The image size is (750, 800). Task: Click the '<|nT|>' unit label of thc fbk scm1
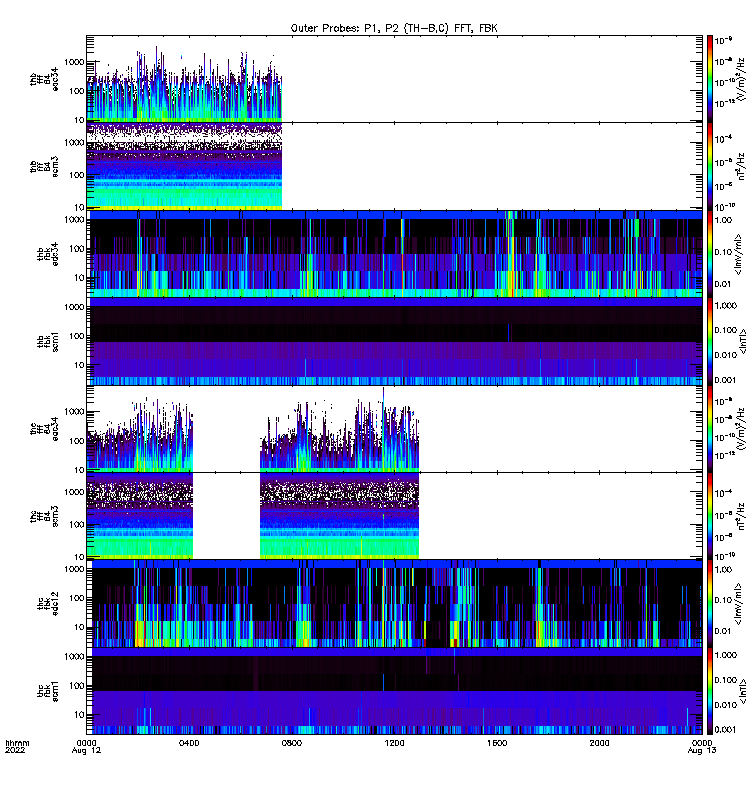click(742, 691)
